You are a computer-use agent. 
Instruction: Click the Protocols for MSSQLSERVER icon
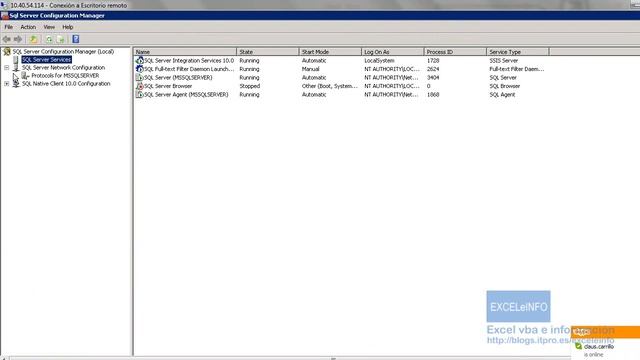[25, 76]
